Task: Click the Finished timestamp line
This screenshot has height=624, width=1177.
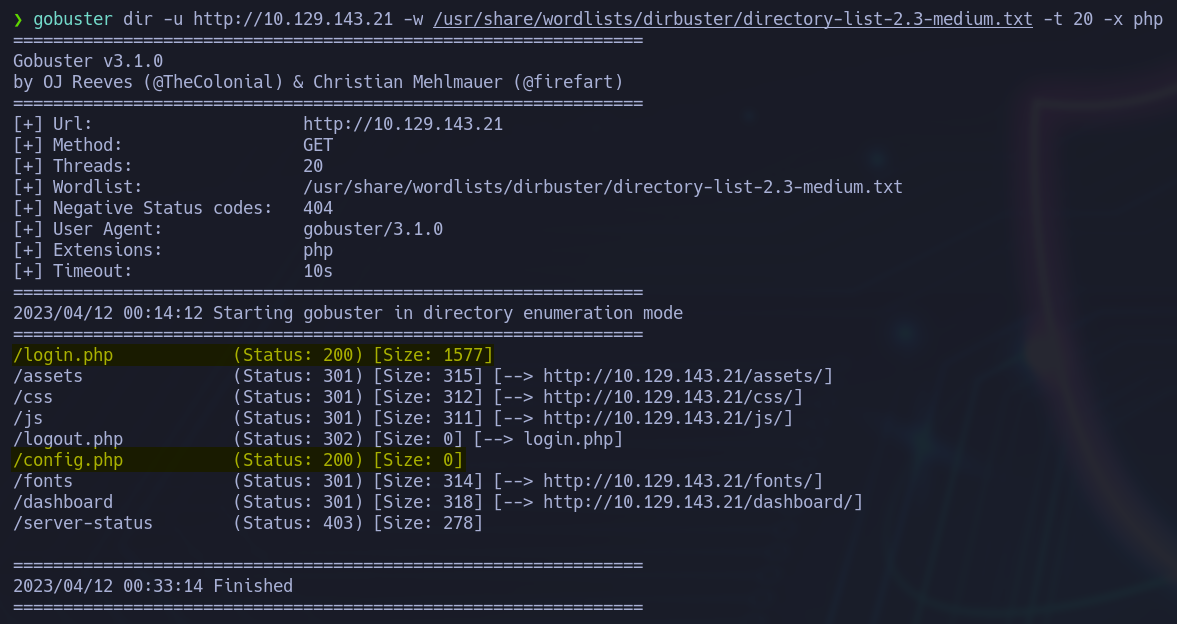Action: (x=153, y=586)
